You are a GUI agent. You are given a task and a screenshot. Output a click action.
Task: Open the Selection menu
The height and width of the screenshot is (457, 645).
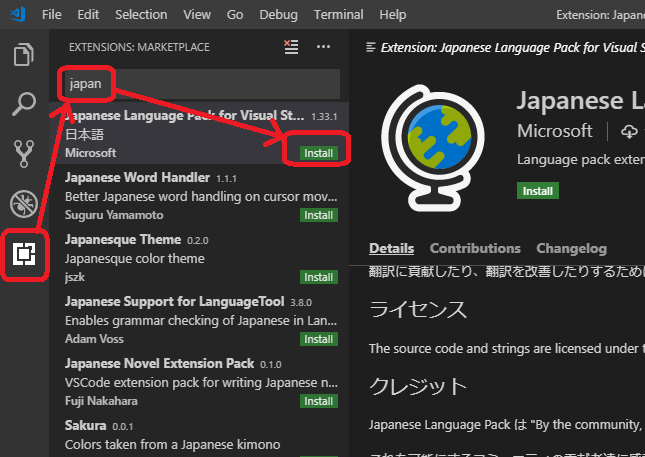tap(141, 15)
